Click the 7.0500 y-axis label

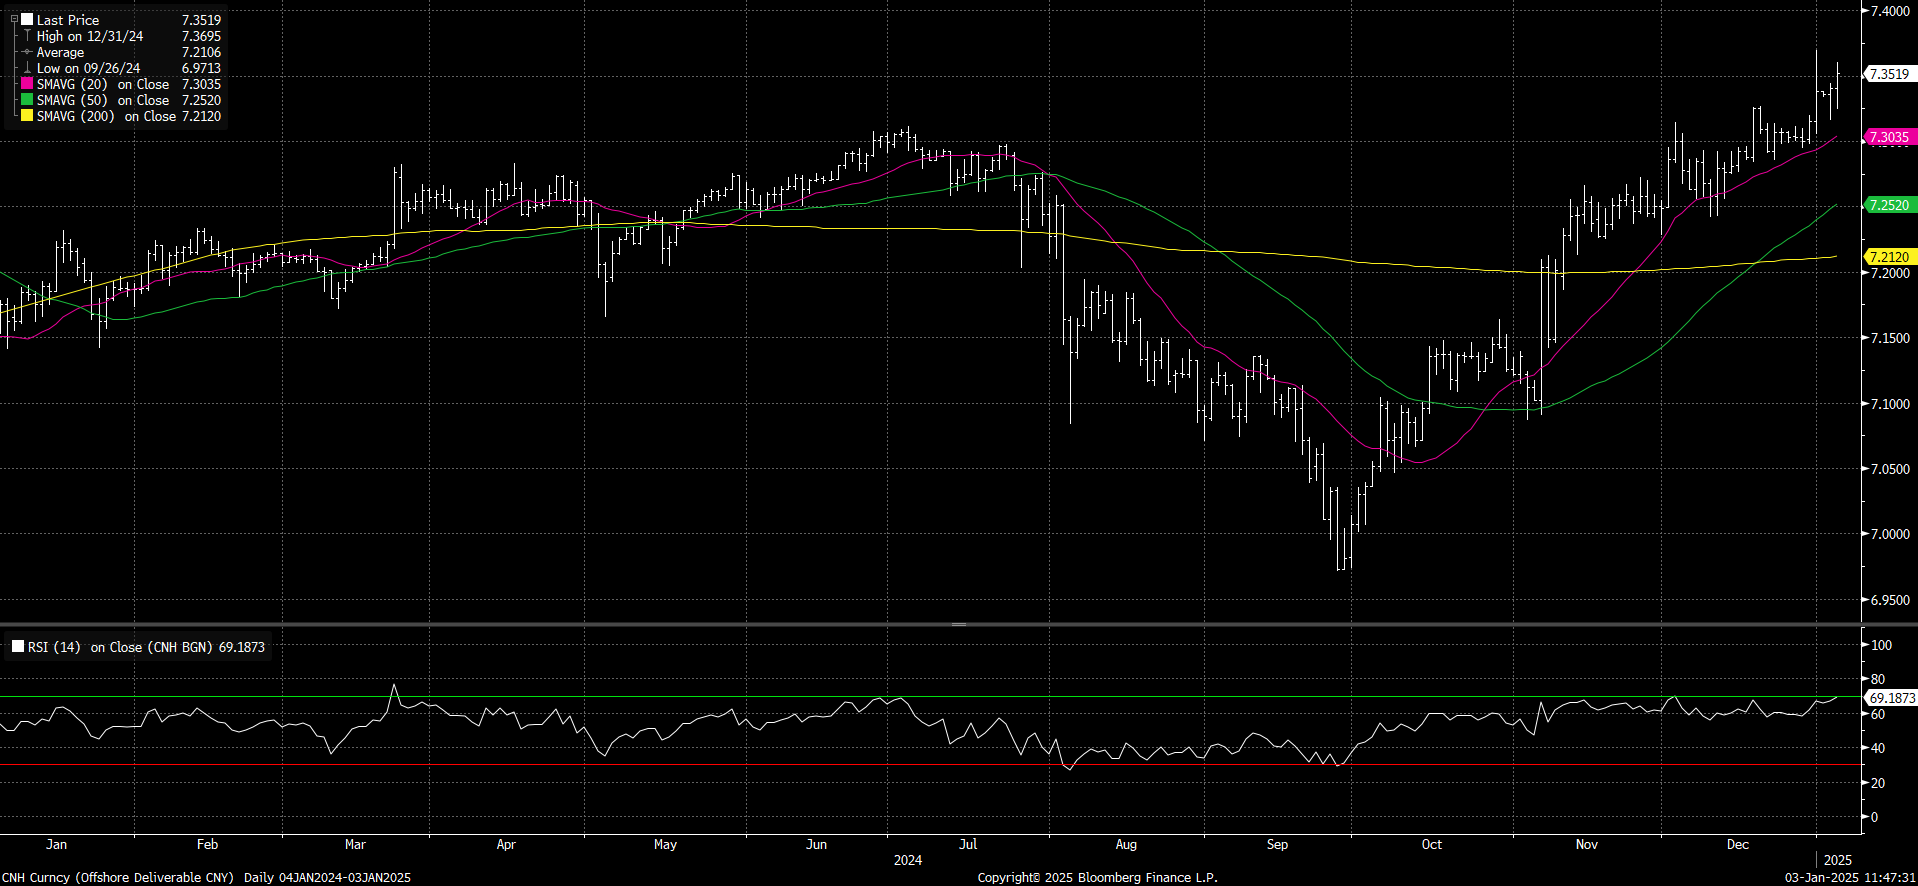tap(1890, 469)
